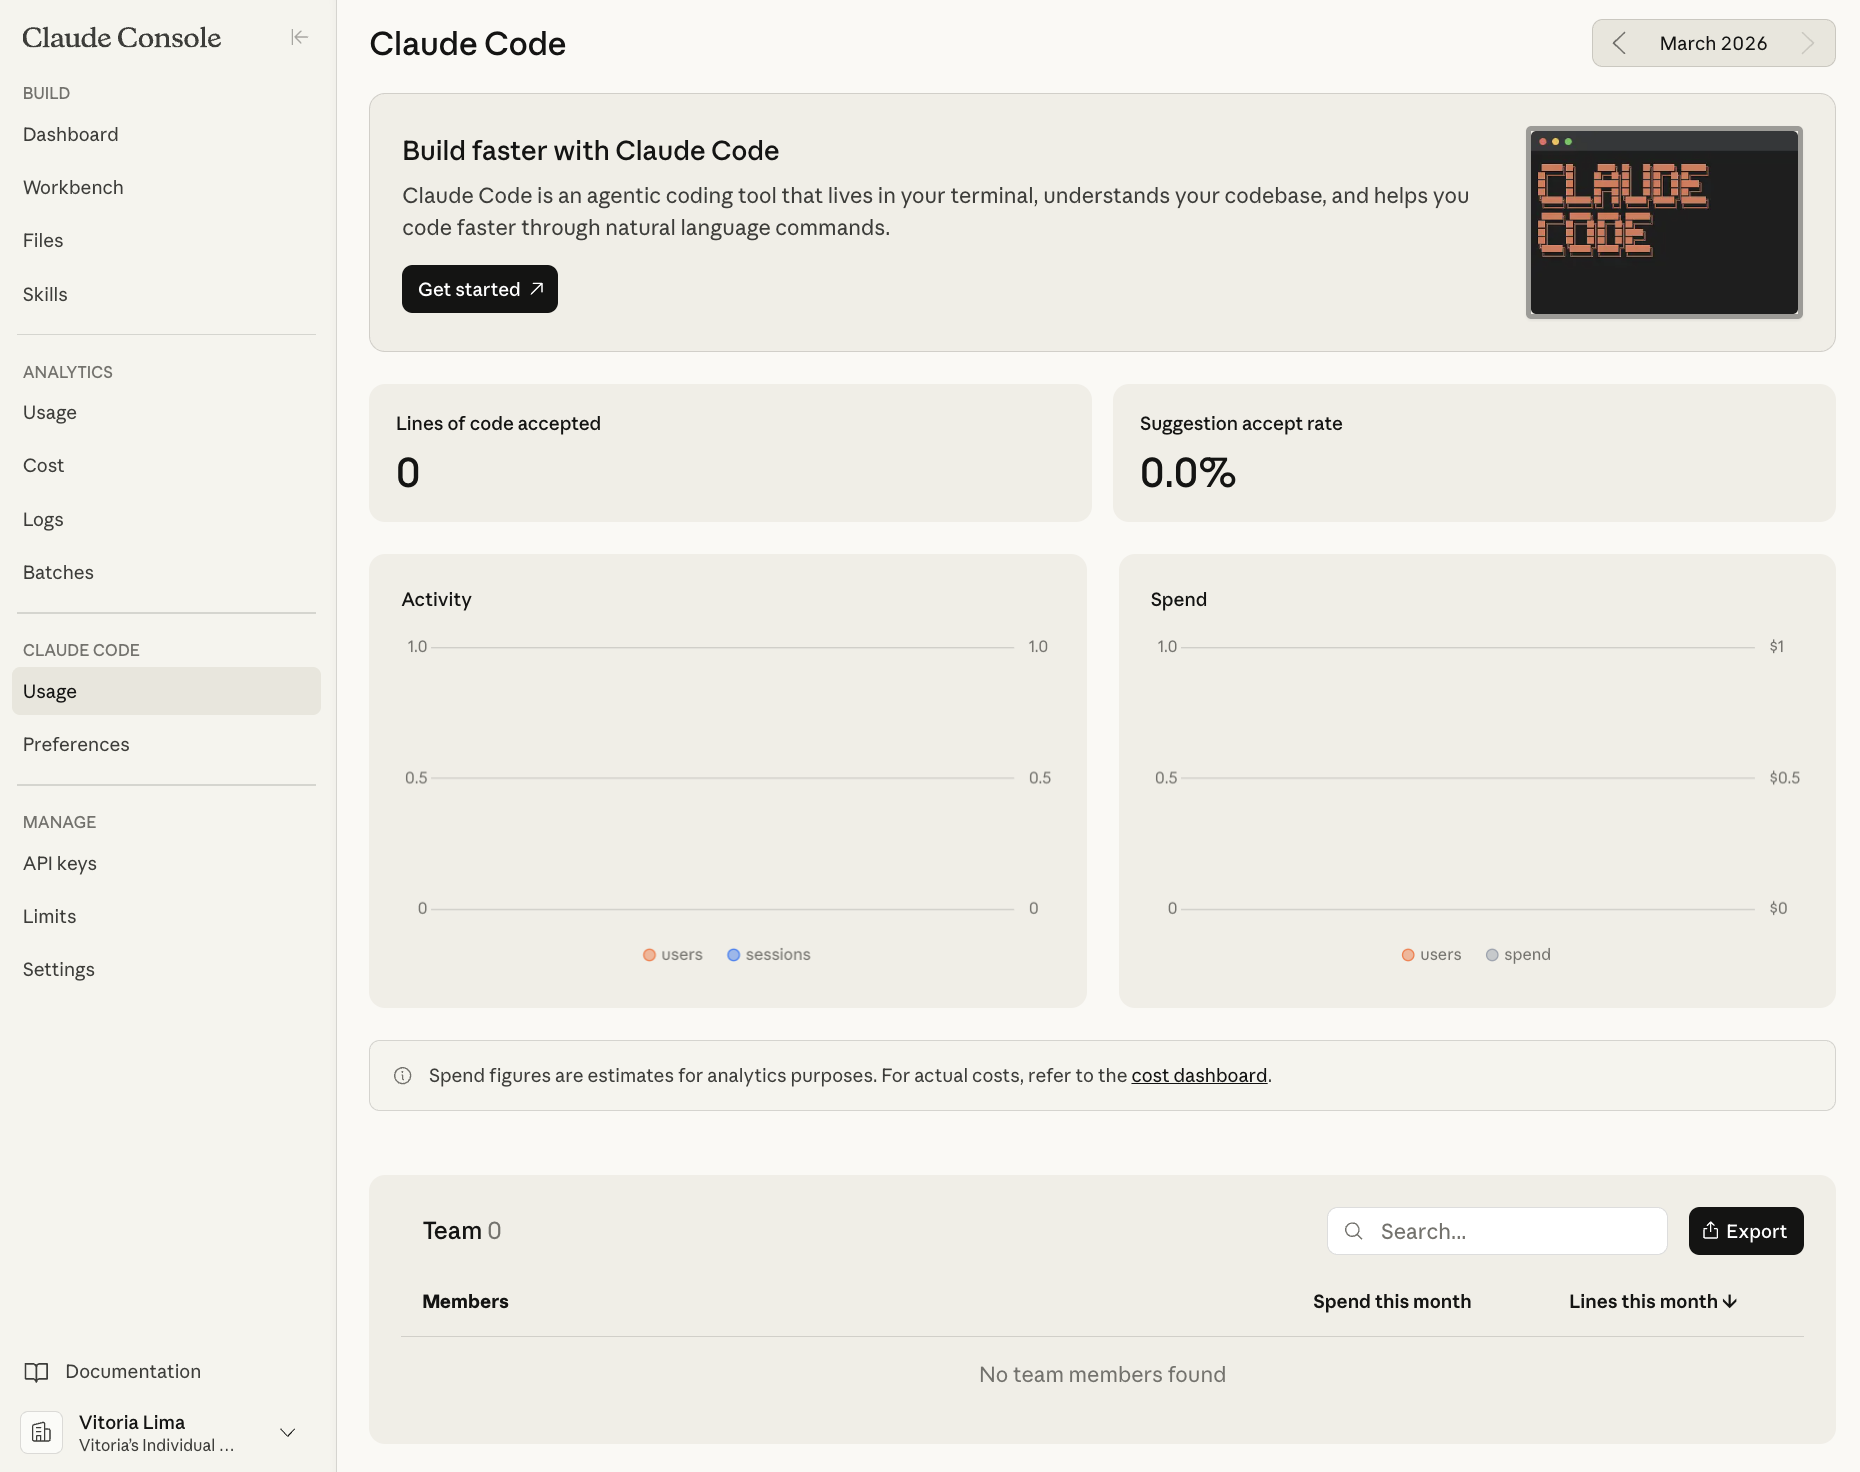Viewport: 1860px width, 1472px height.
Task: Toggle the users legend in Activity chart
Action: coord(672,954)
